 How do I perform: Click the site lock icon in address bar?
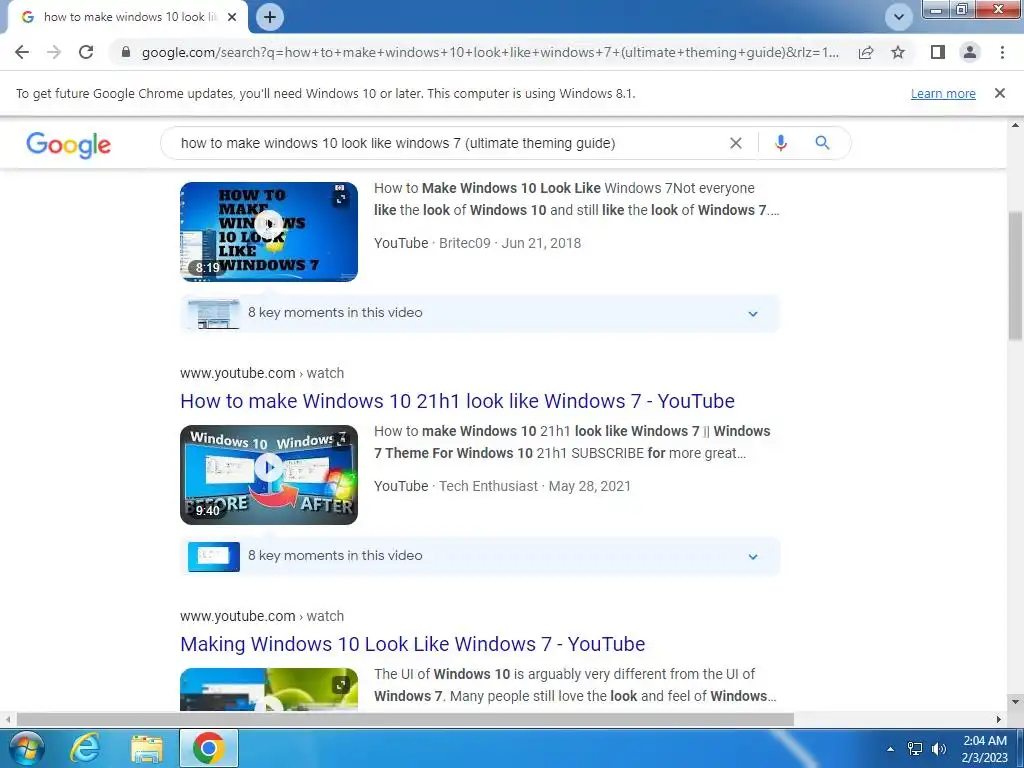coord(126,52)
